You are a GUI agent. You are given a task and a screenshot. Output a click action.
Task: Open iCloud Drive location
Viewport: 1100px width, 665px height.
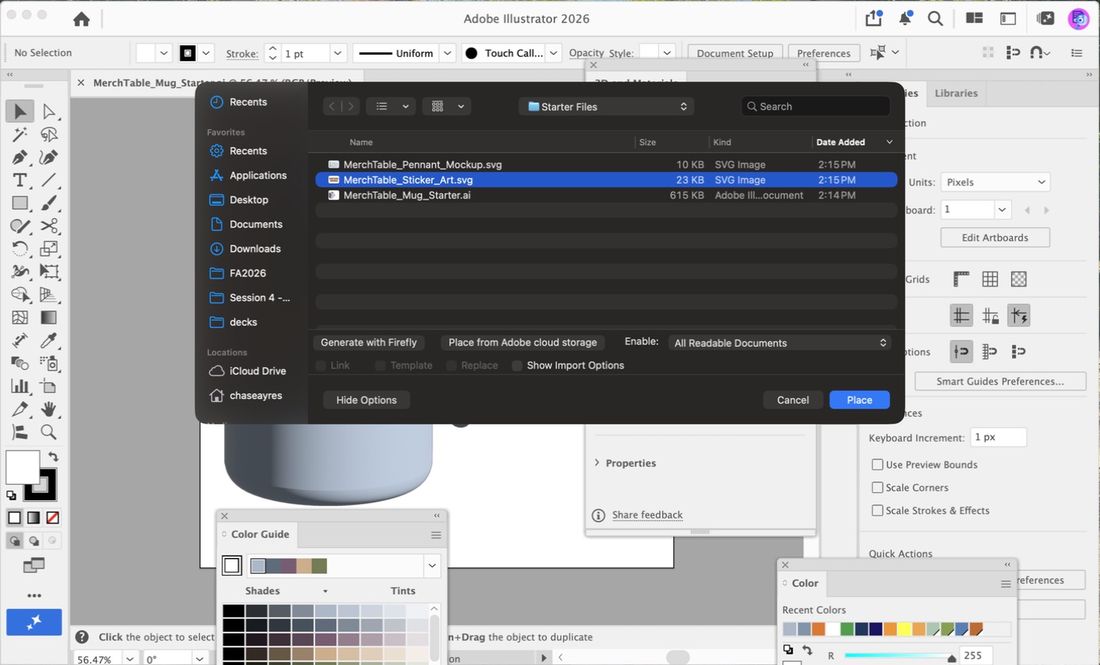[257, 371]
